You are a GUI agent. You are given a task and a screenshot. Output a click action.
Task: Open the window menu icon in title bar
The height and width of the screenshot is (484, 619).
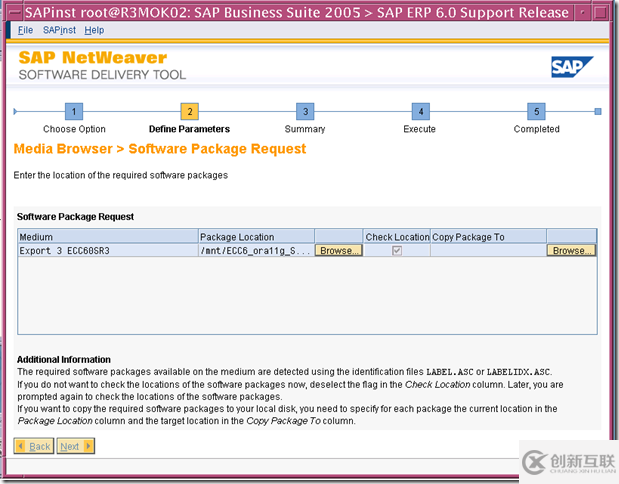pyautogui.click(x=15, y=13)
